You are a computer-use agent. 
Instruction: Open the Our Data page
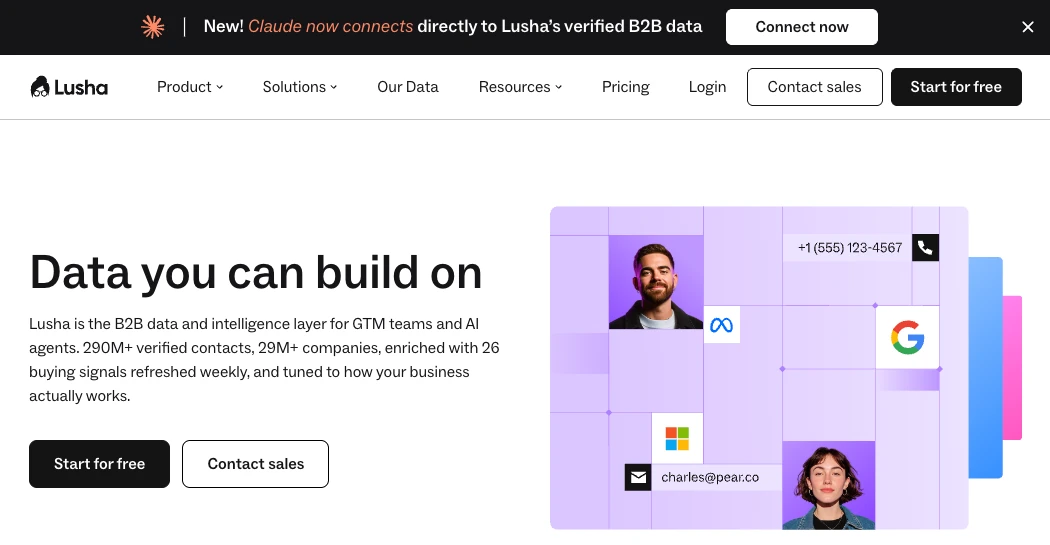[408, 87]
